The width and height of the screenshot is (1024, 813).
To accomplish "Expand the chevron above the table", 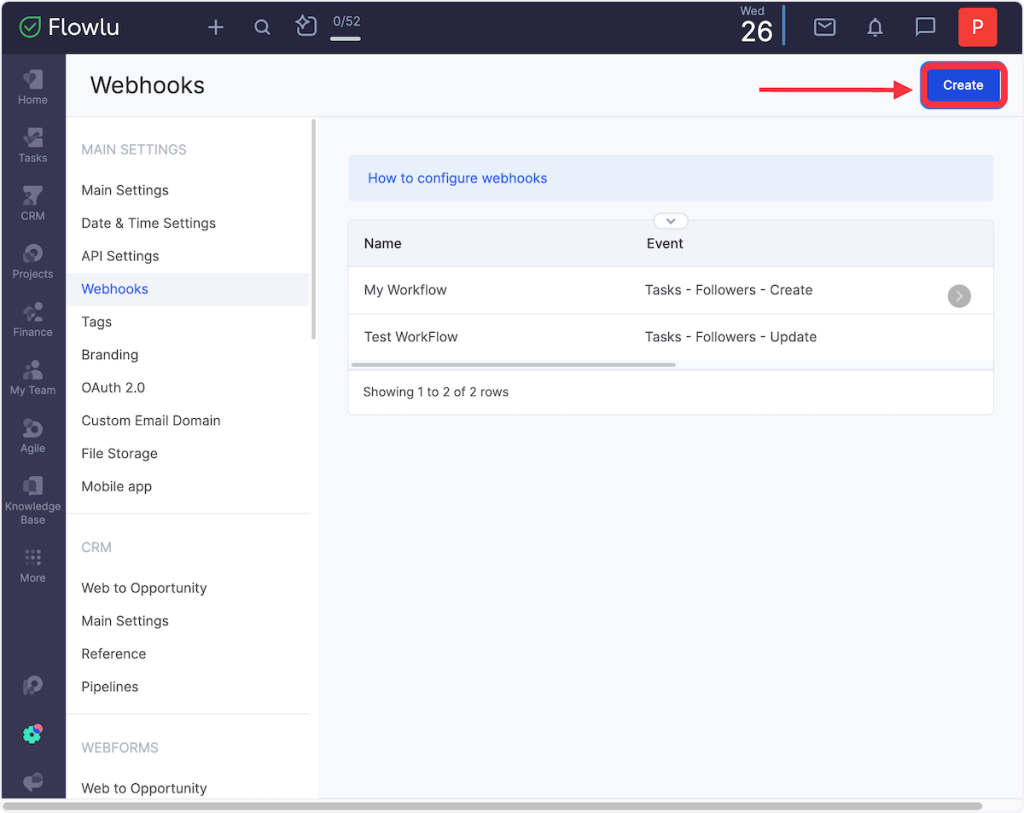I will 670,221.
